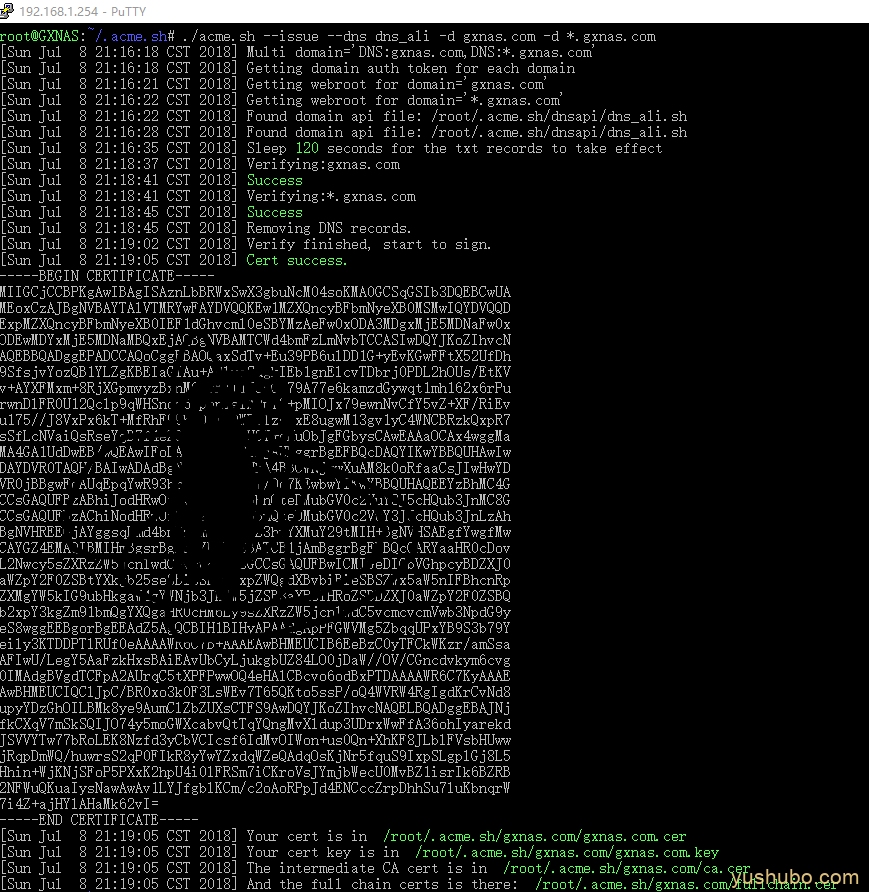
Task: Click the gxnas.com.key file path
Action: coord(563,852)
